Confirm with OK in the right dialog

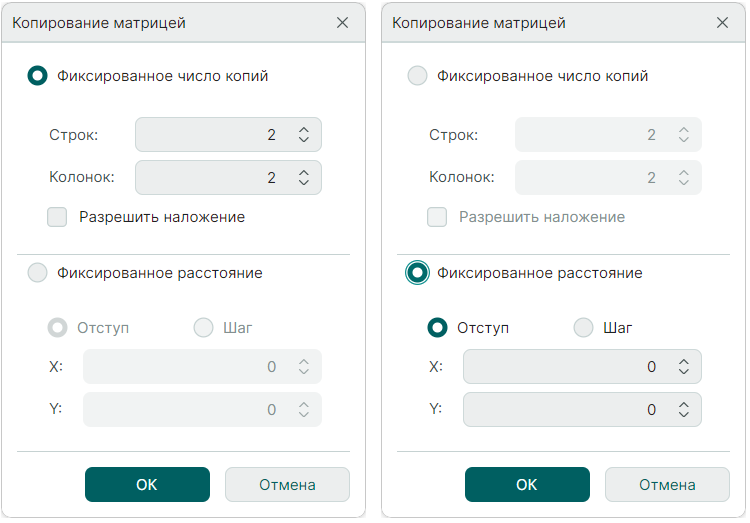[x=527, y=485]
